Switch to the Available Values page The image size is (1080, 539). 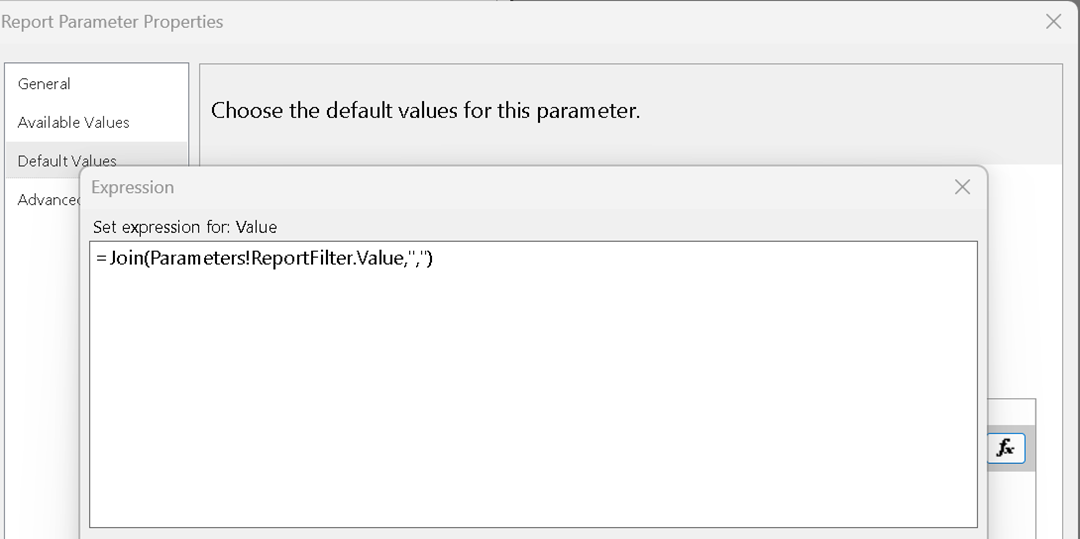point(73,122)
